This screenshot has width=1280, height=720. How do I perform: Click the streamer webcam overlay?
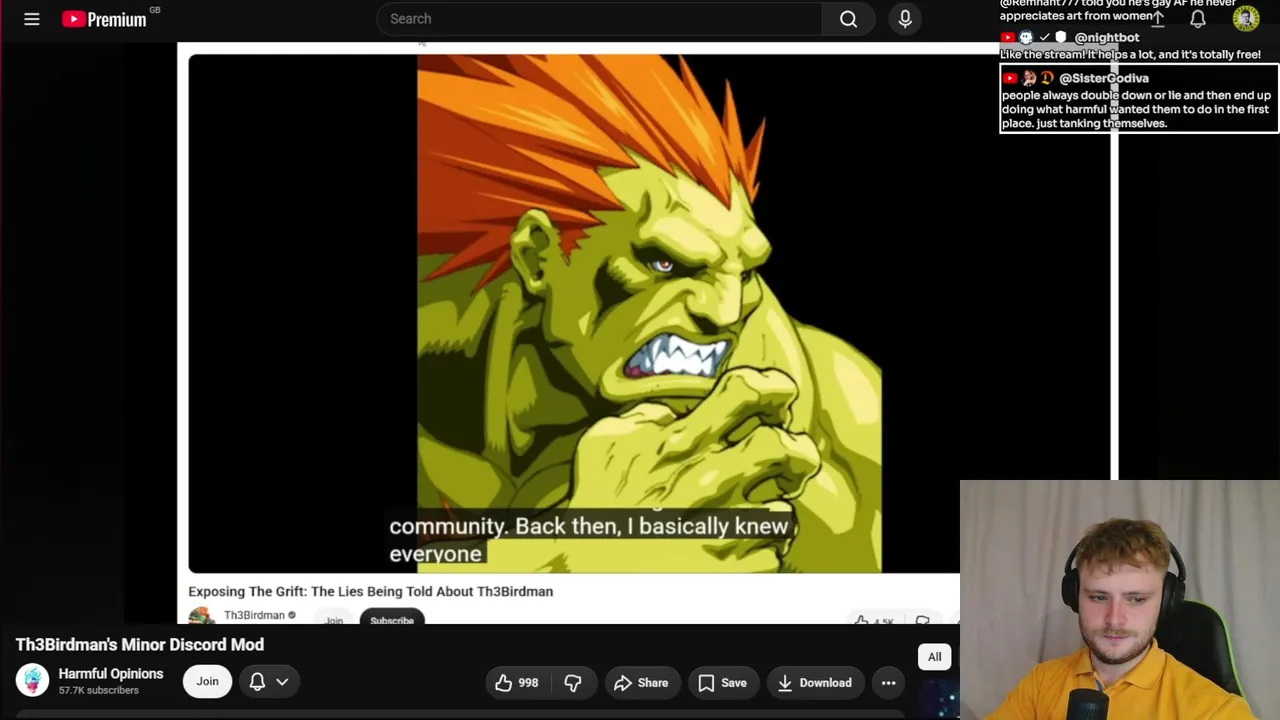click(1120, 600)
